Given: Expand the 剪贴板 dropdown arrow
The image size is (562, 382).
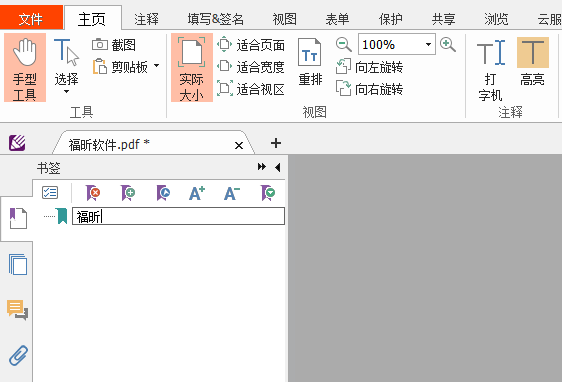Looking at the screenshot, I should tap(157, 66).
